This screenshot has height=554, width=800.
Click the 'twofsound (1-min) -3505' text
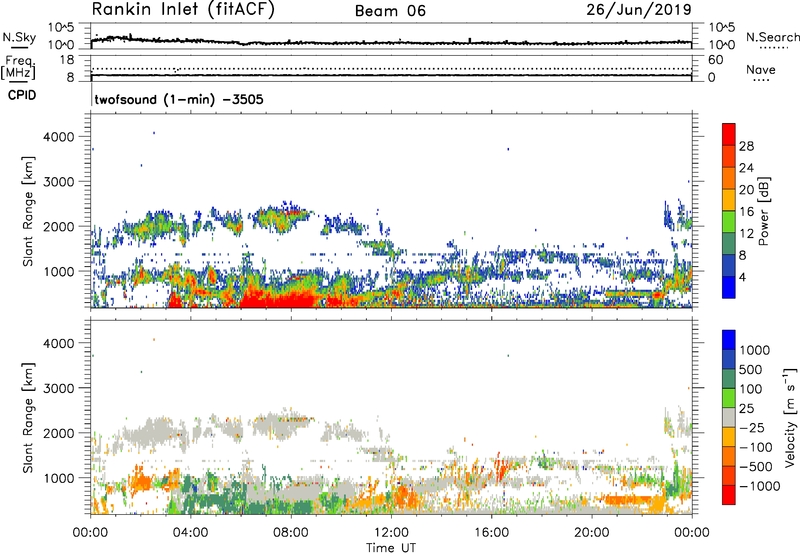(179, 99)
